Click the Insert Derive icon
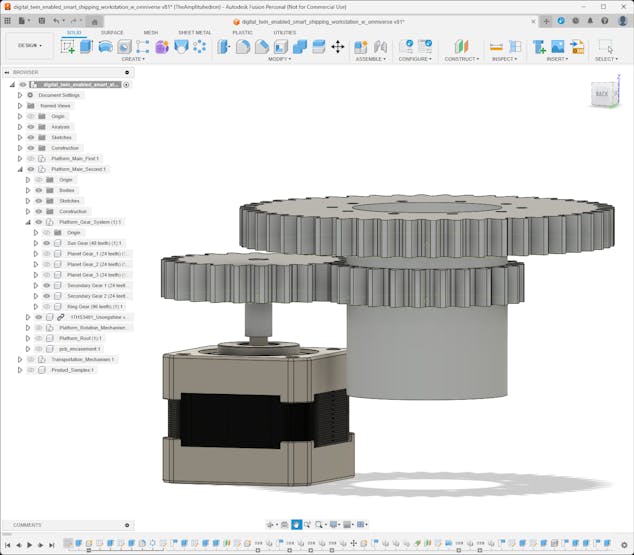 click(540, 46)
